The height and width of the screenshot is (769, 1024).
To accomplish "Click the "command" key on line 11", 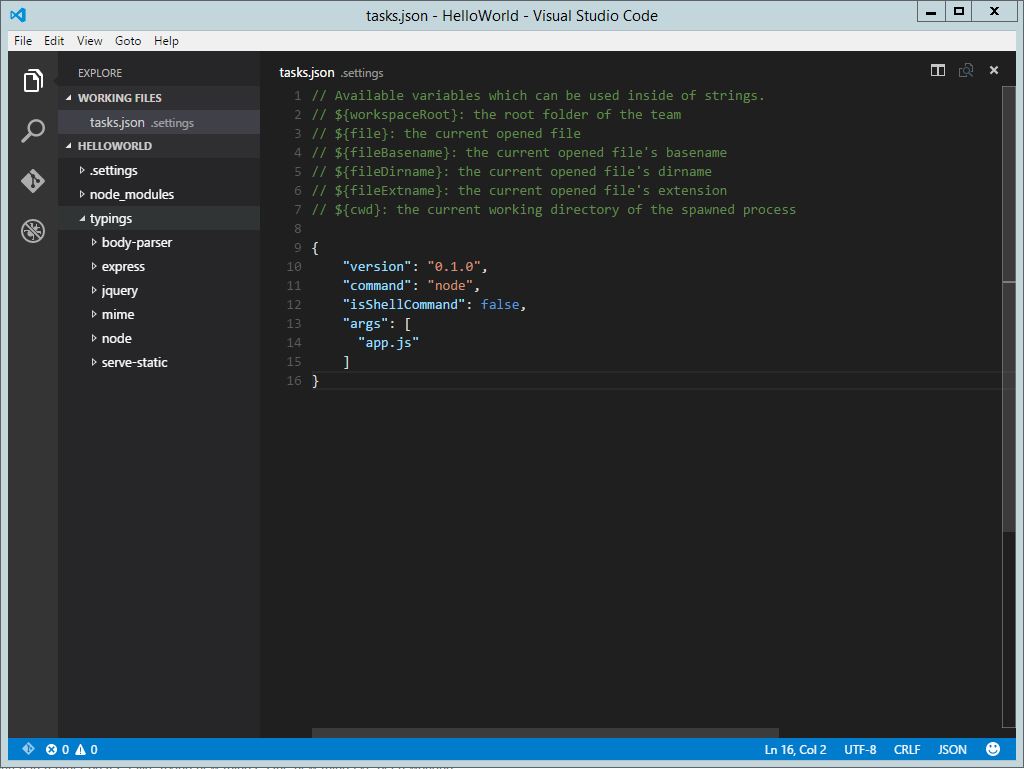I will pos(377,285).
